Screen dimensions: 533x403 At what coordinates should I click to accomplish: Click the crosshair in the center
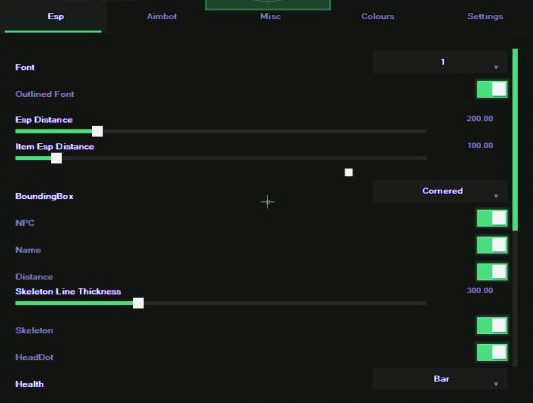click(268, 202)
